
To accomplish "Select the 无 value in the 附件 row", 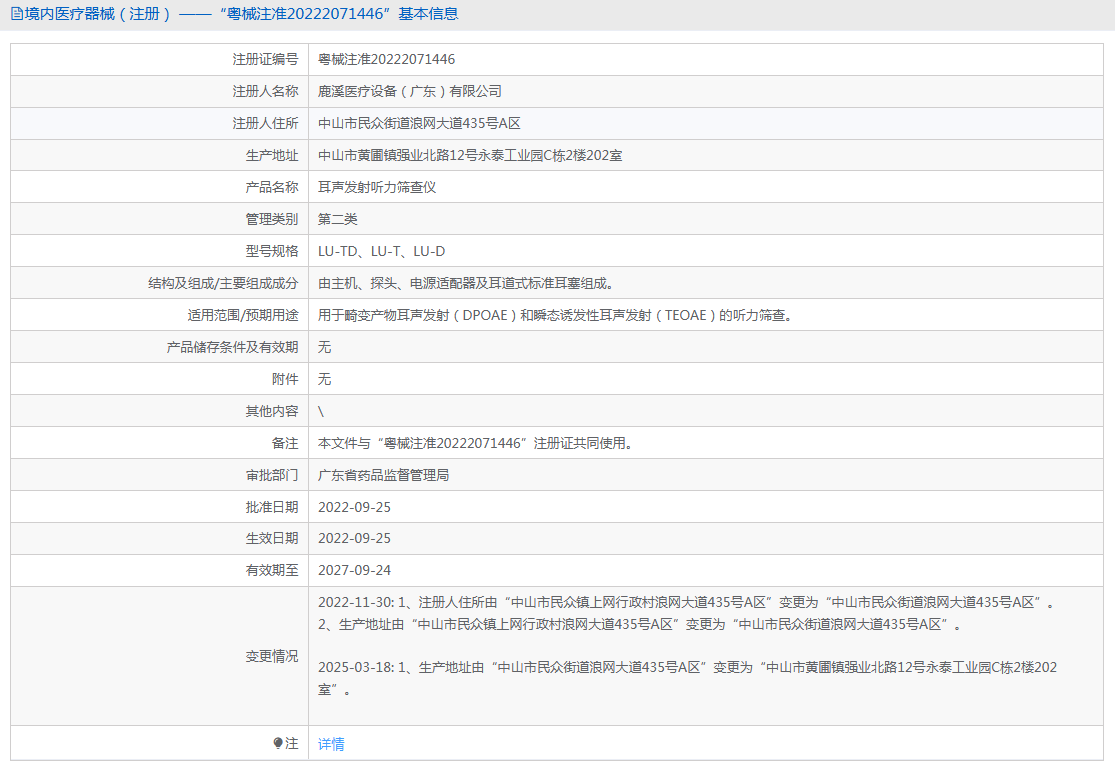I will point(324,379).
